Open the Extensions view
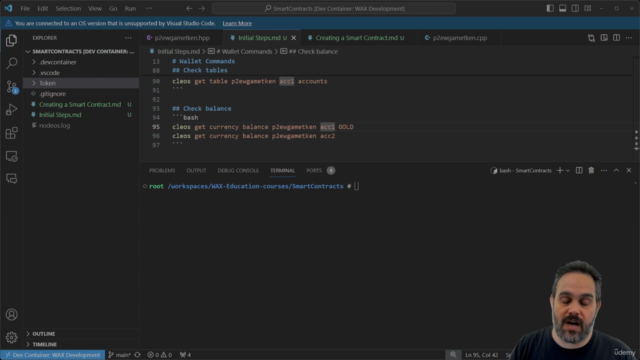Image resolution: width=640 pixels, height=360 pixels. coord(11,133)
